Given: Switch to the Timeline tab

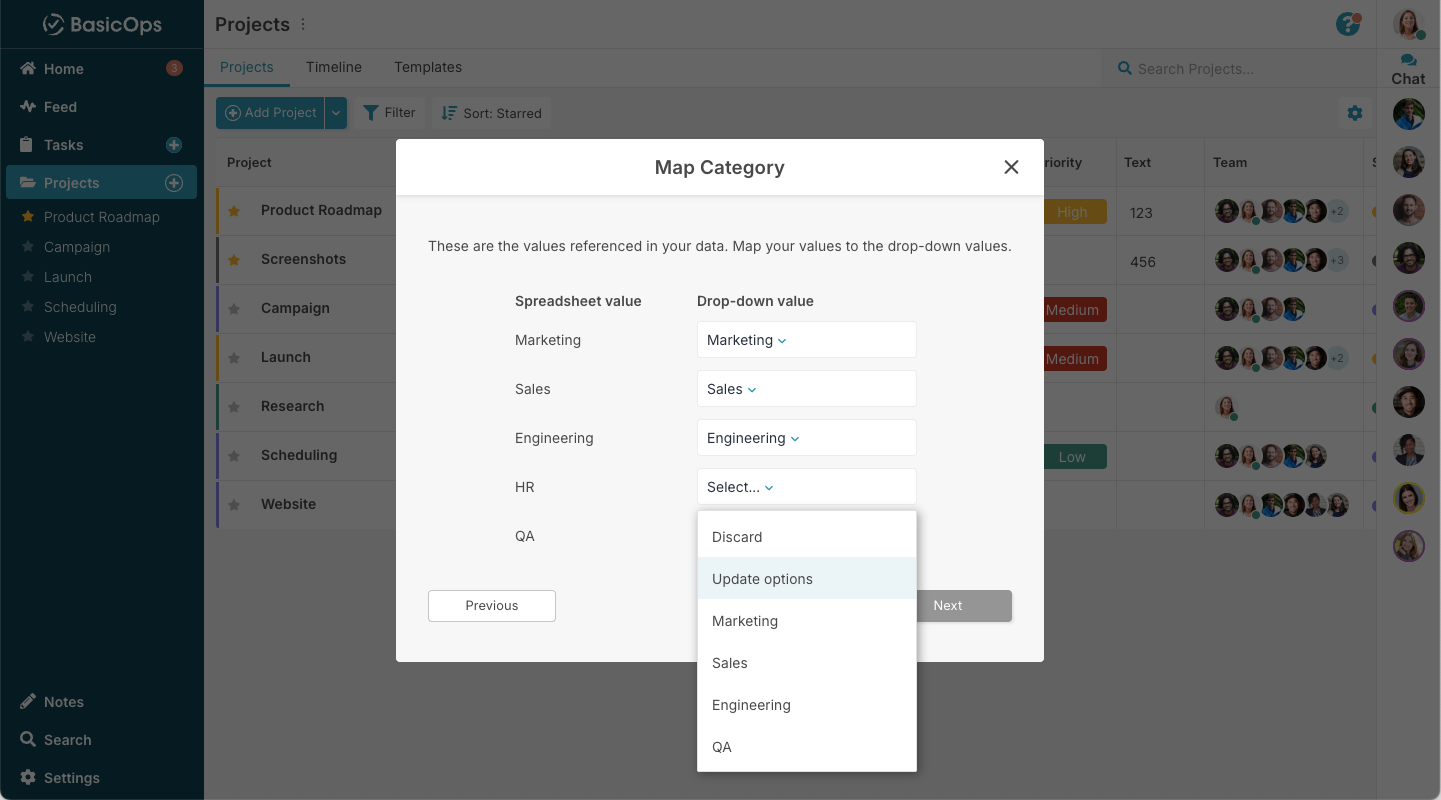Looking at the screenshot, I should [334, 67].
